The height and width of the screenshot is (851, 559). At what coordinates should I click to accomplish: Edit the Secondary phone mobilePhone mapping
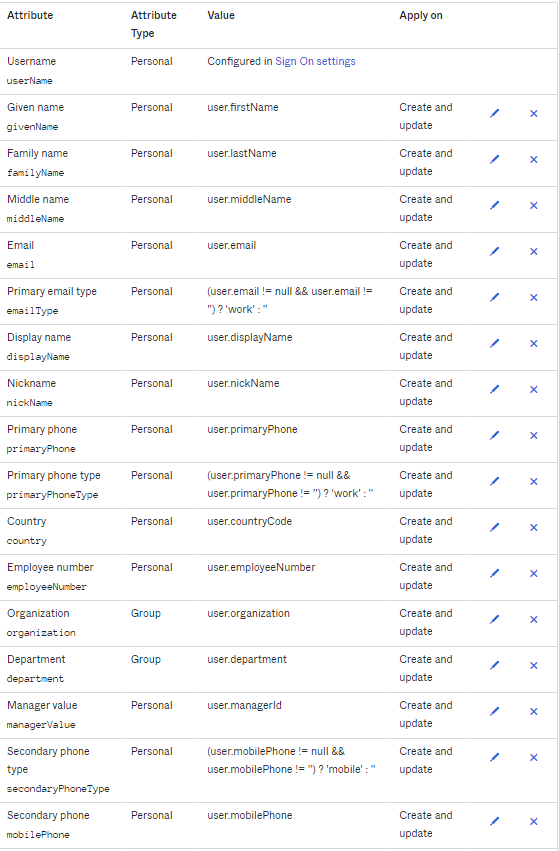(494, 821)
